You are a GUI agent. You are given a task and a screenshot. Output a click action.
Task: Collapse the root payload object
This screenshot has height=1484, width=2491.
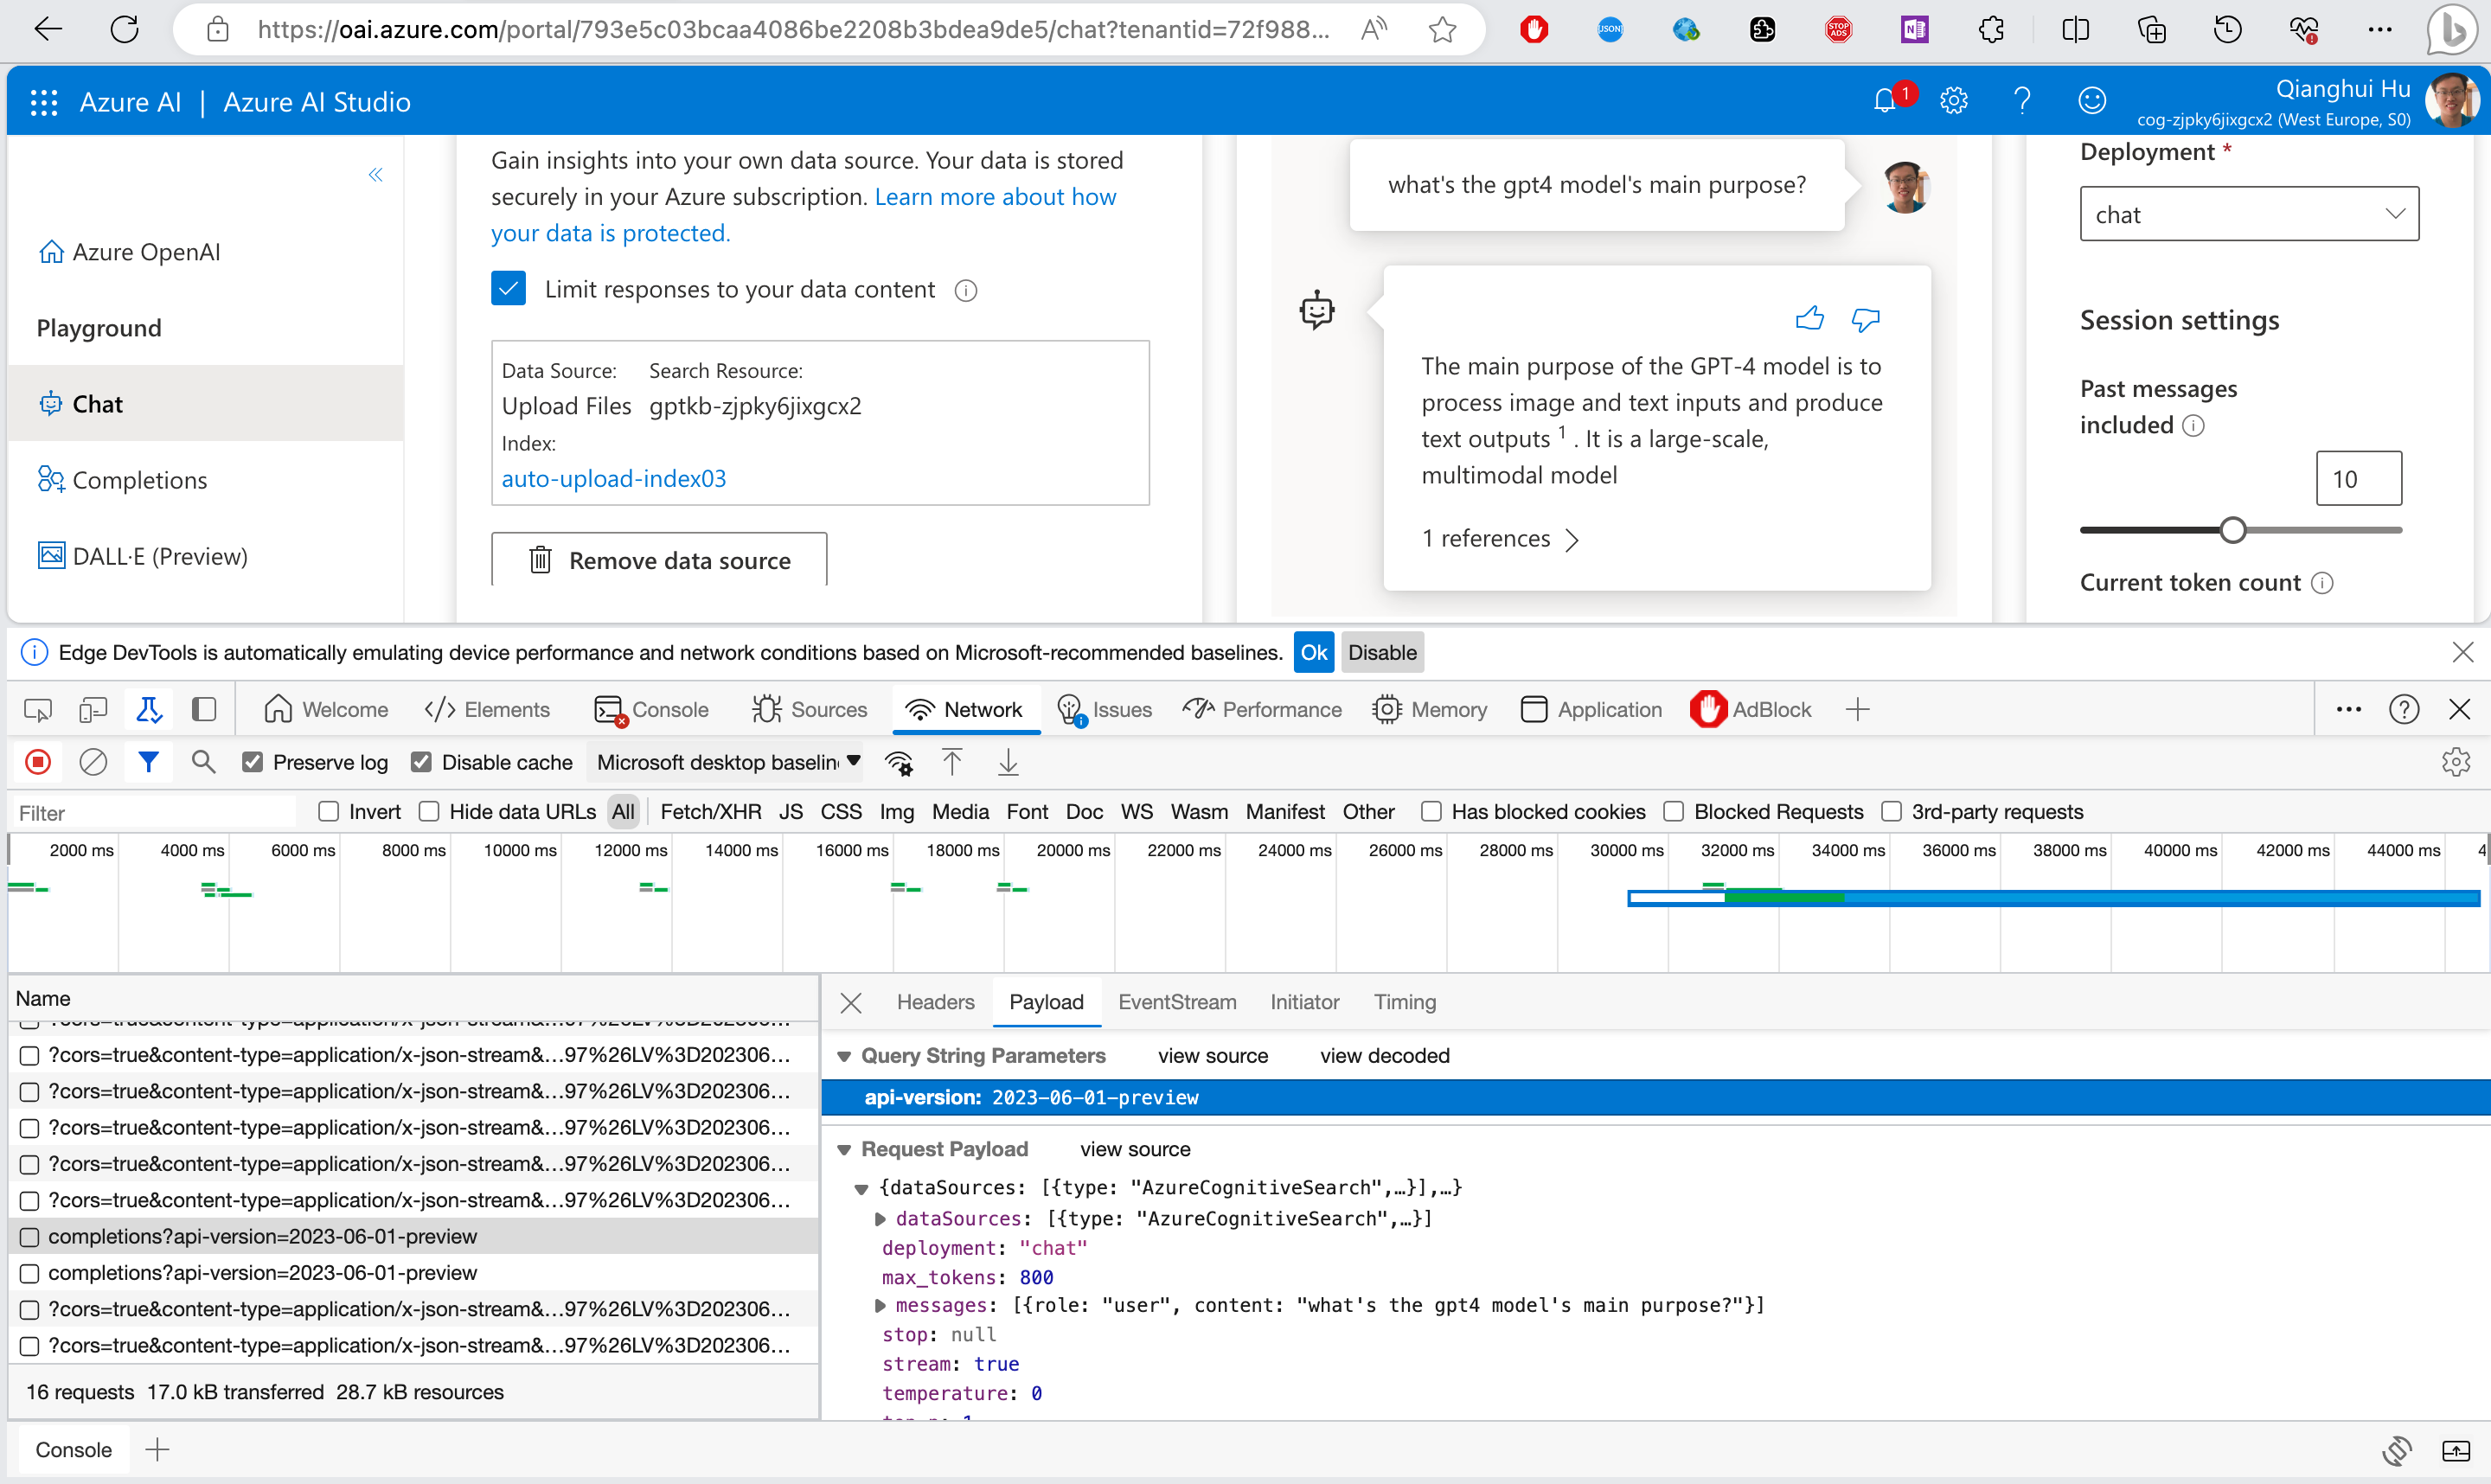click(861, 1189)
